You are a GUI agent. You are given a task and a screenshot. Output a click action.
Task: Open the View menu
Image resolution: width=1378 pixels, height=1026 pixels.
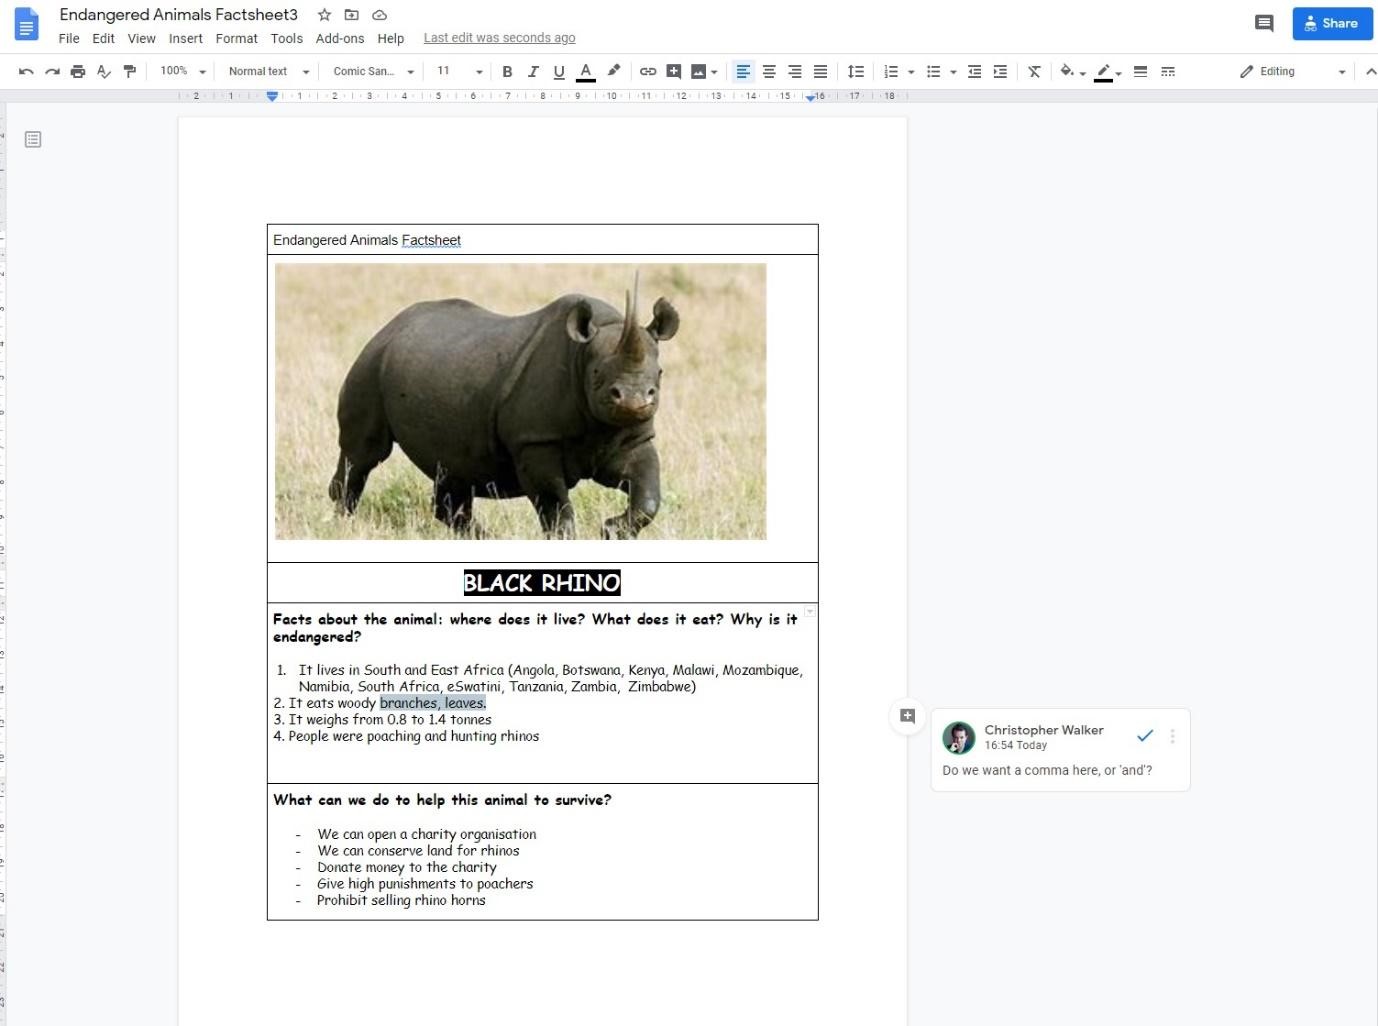(141, 38)
